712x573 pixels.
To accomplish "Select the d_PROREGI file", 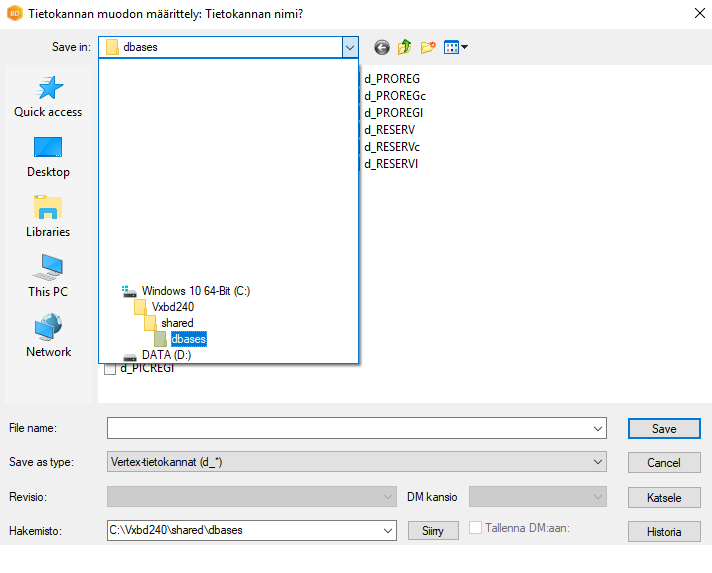I will coord(394,113).
